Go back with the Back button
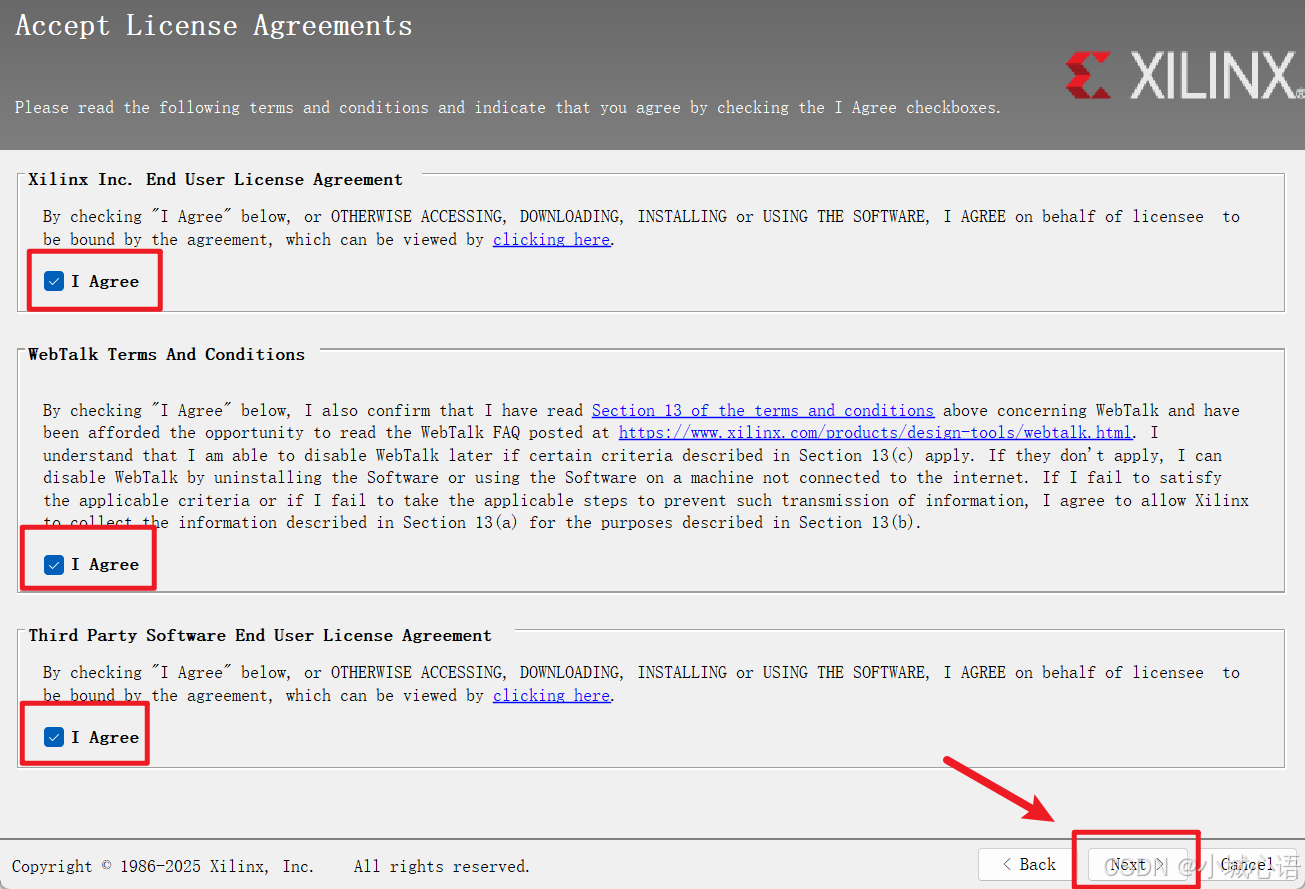 [x=1027, y=864]
